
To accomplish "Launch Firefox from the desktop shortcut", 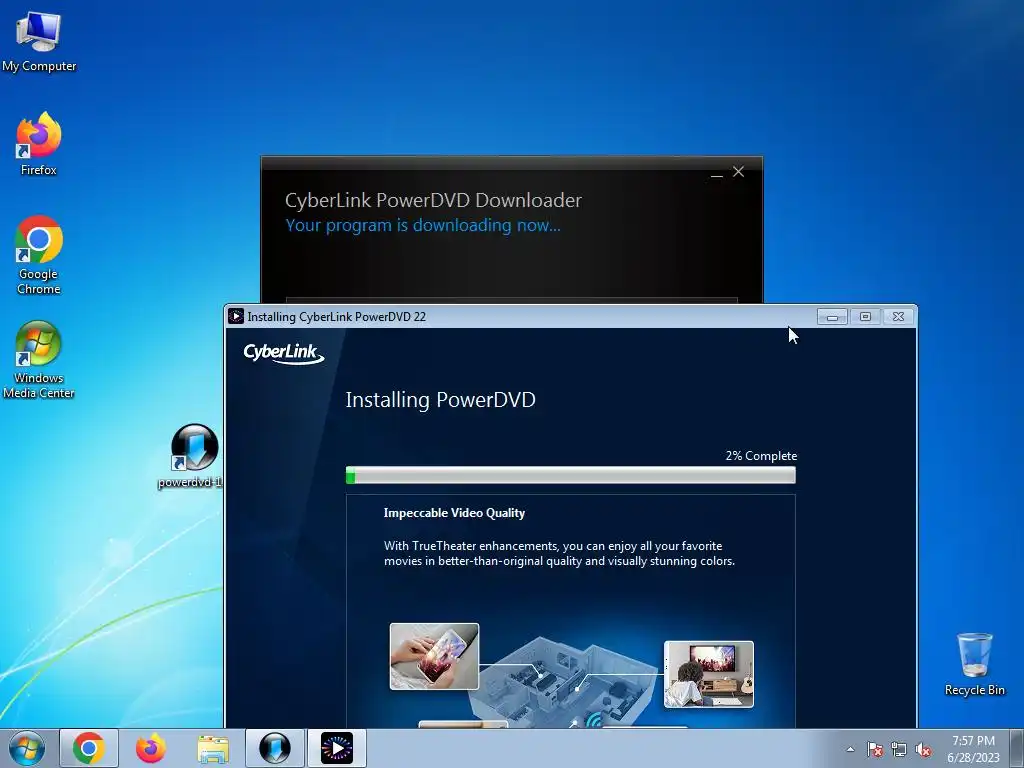I will pyautogui.click(x=39, y=144).
